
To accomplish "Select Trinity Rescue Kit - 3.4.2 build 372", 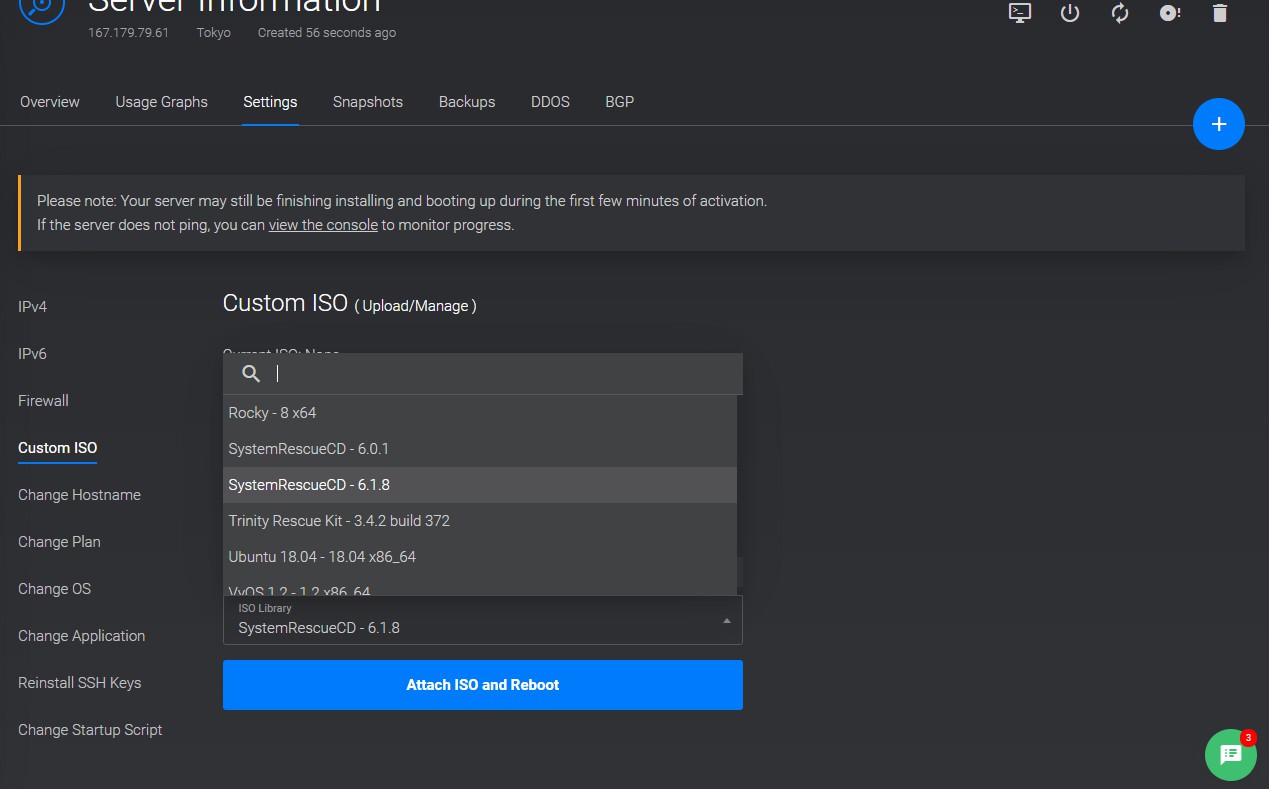I will tap(480, 521).
